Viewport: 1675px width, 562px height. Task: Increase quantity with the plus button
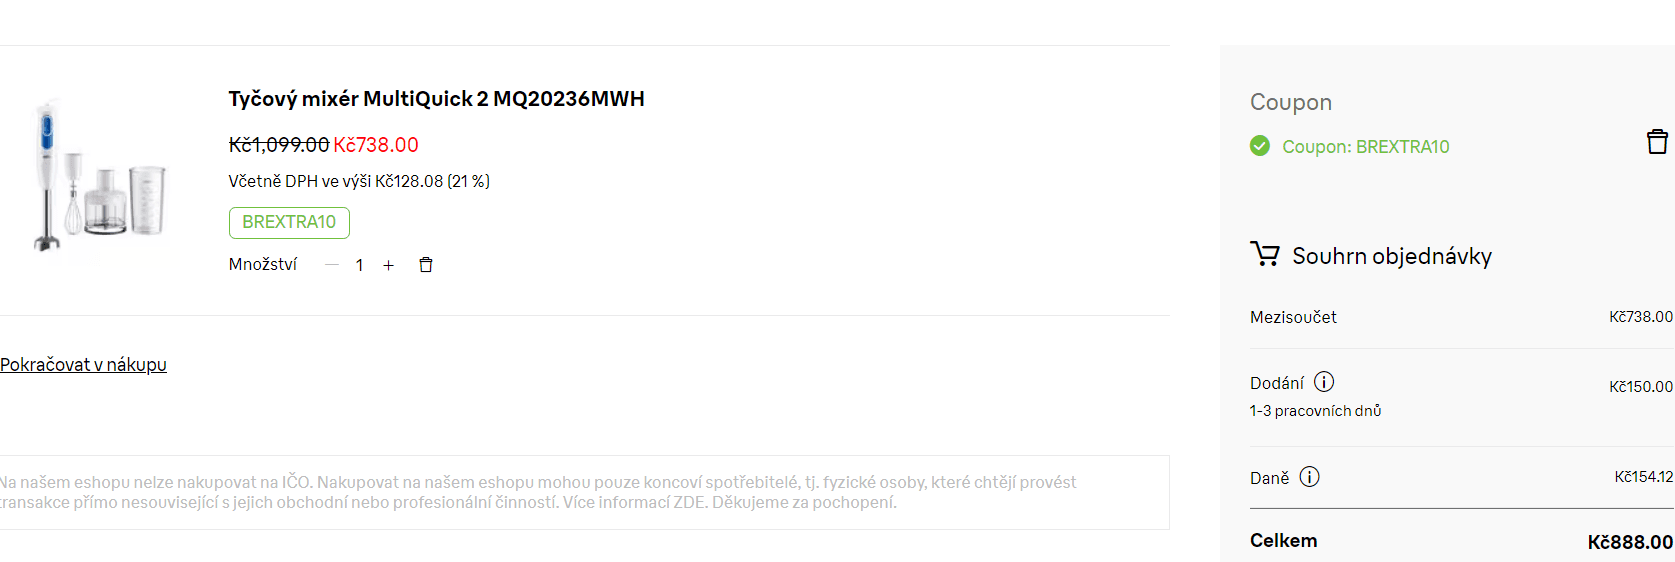tap(389, 265)
